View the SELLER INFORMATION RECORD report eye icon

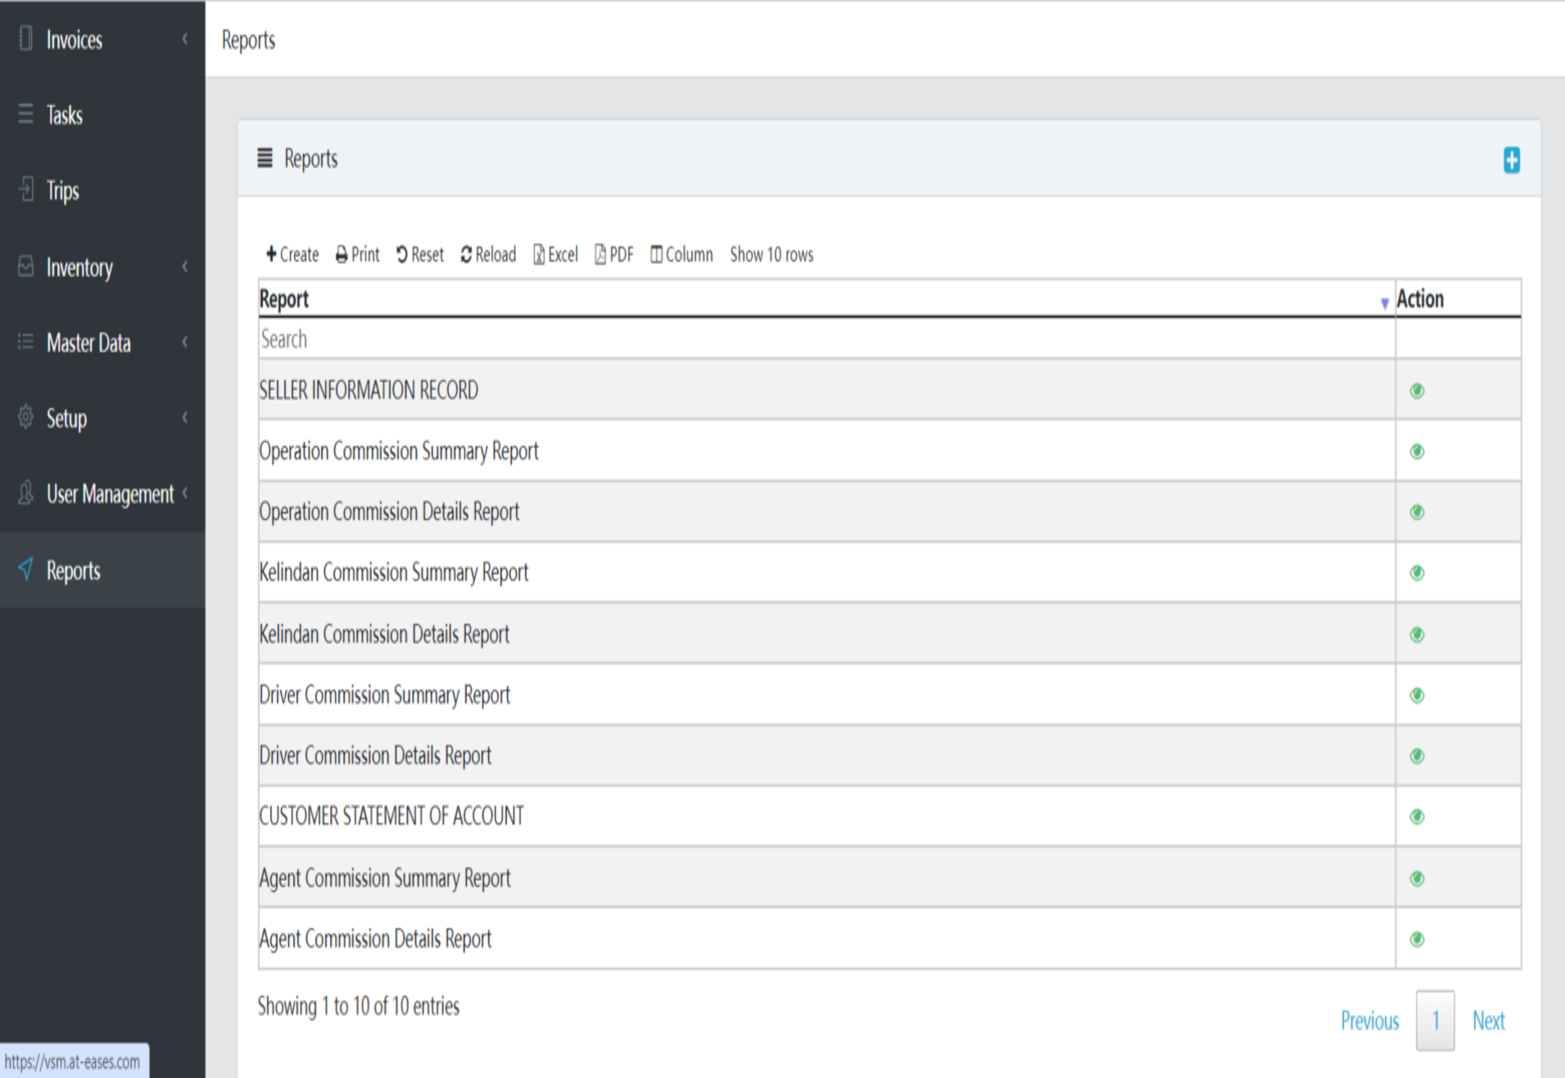coord(1416,391)
